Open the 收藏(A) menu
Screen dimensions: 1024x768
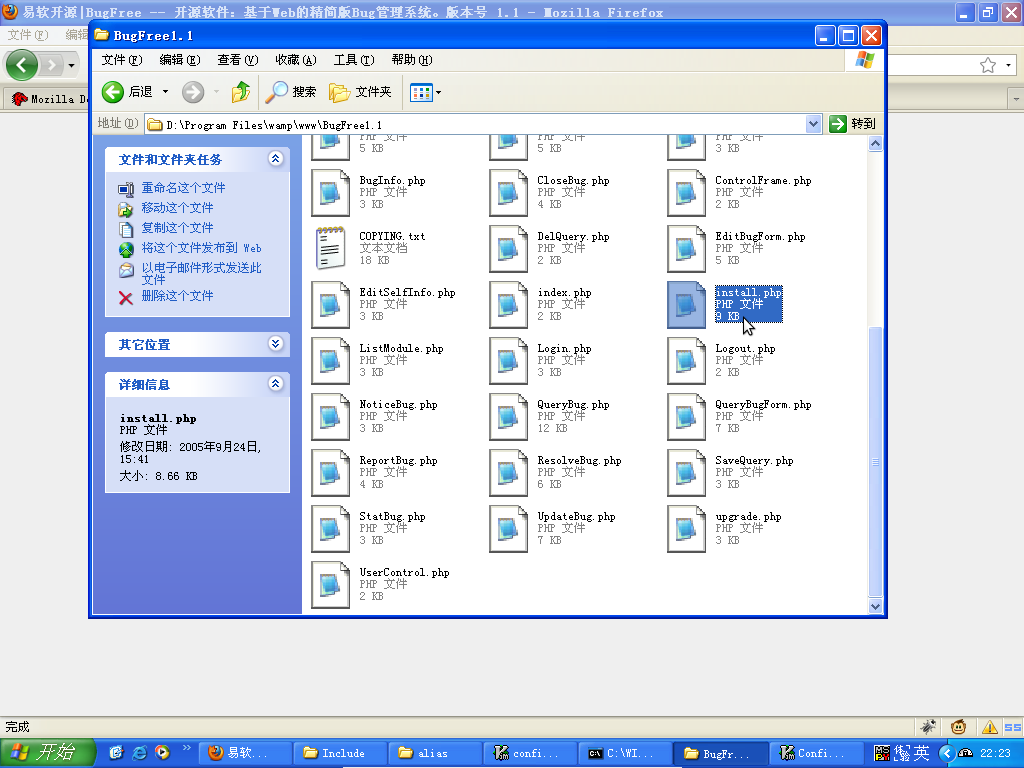(296, 60)
